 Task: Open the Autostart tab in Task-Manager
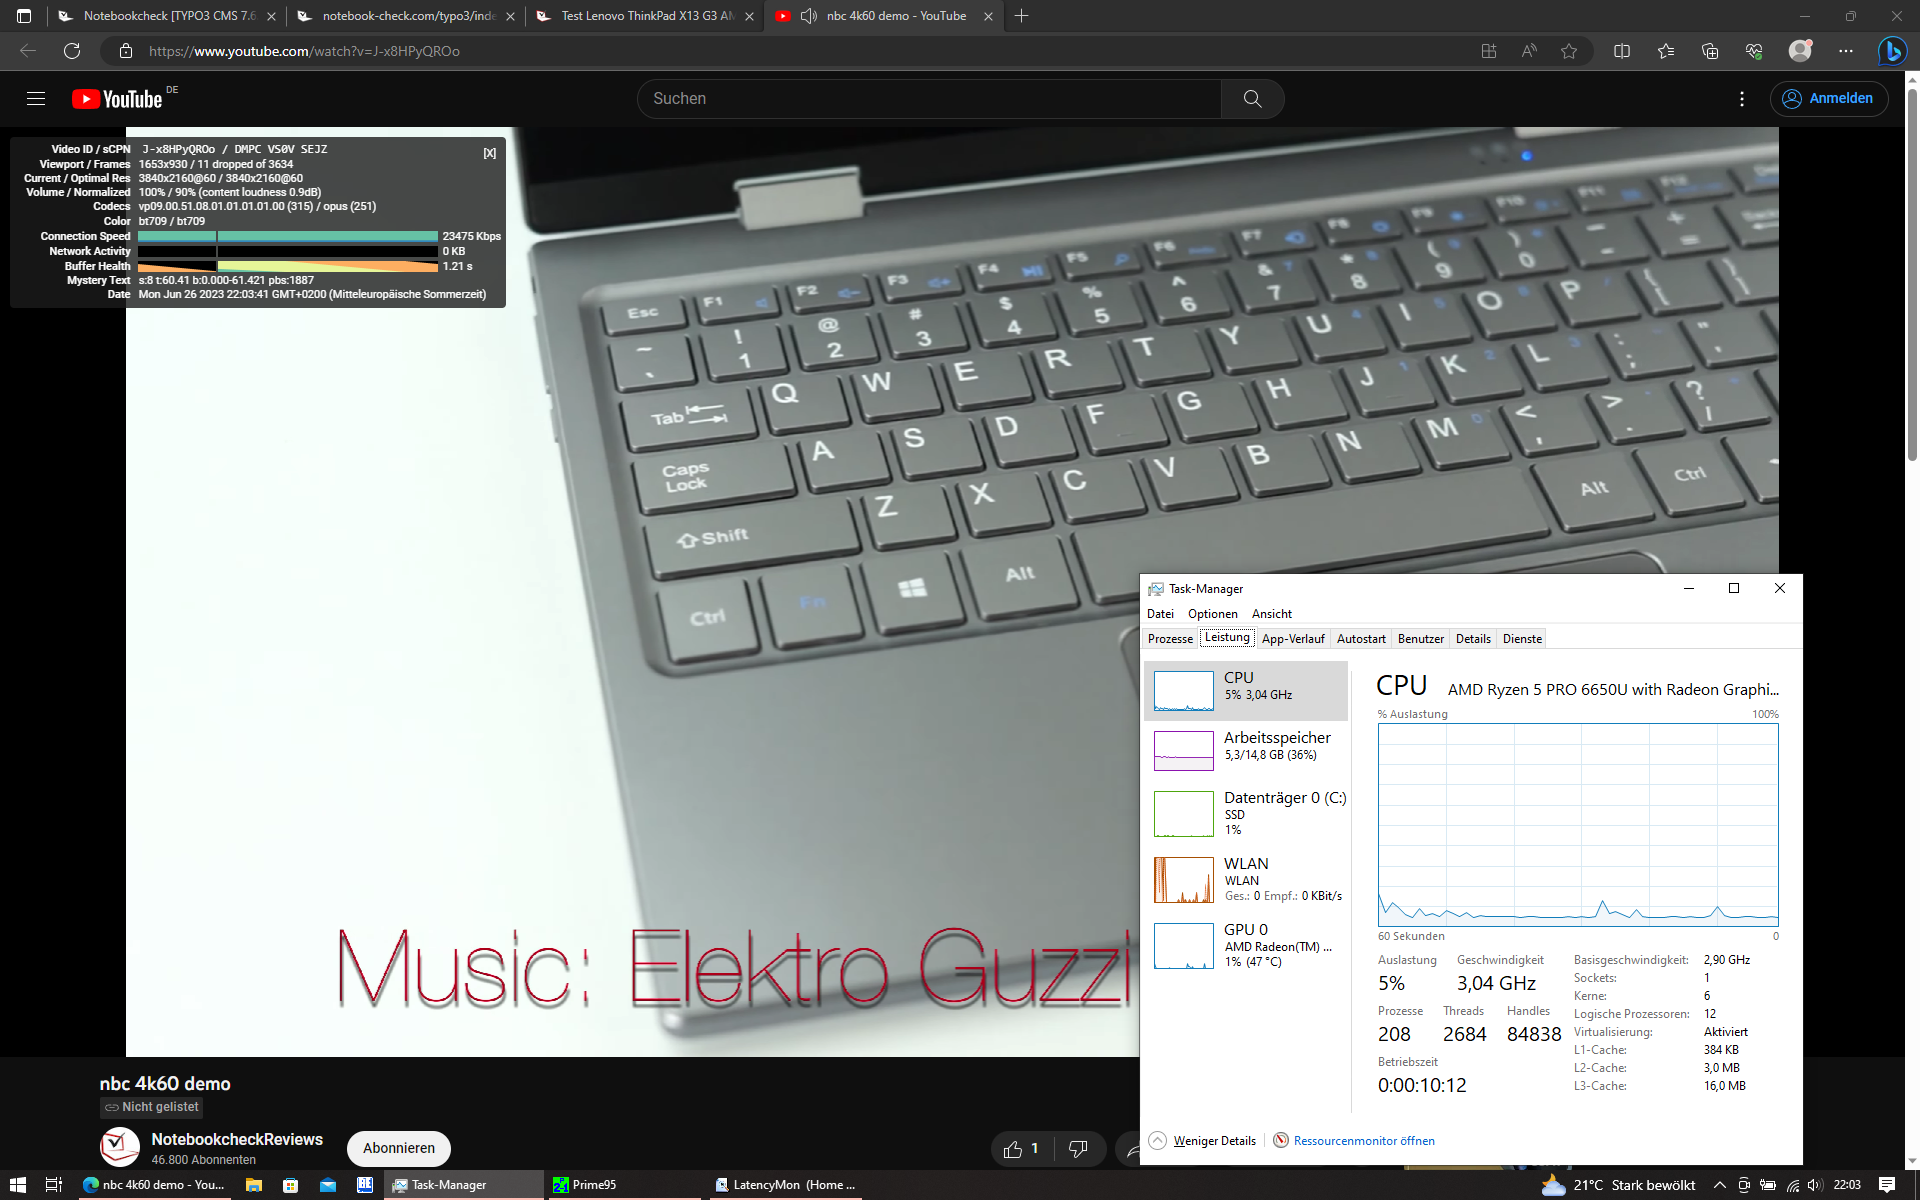pos(1361,639)
